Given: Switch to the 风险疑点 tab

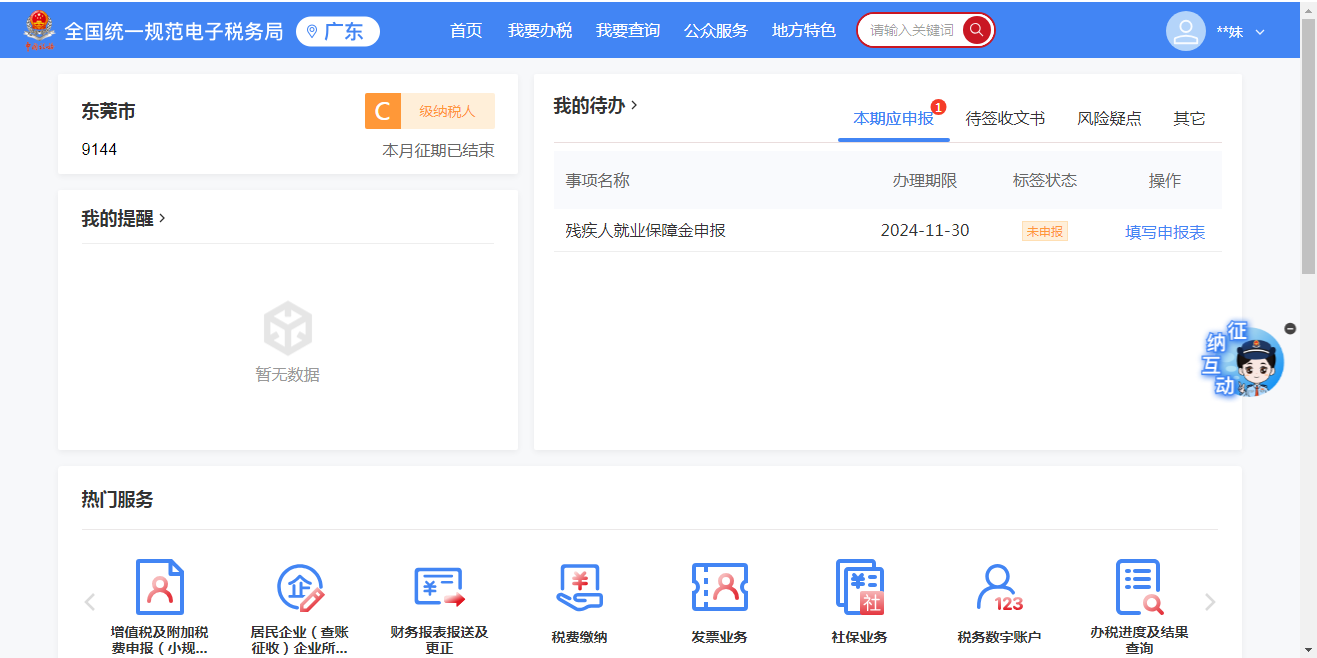Looking at the screenshot, I should pyautogui.click(x=1109, y=119).
